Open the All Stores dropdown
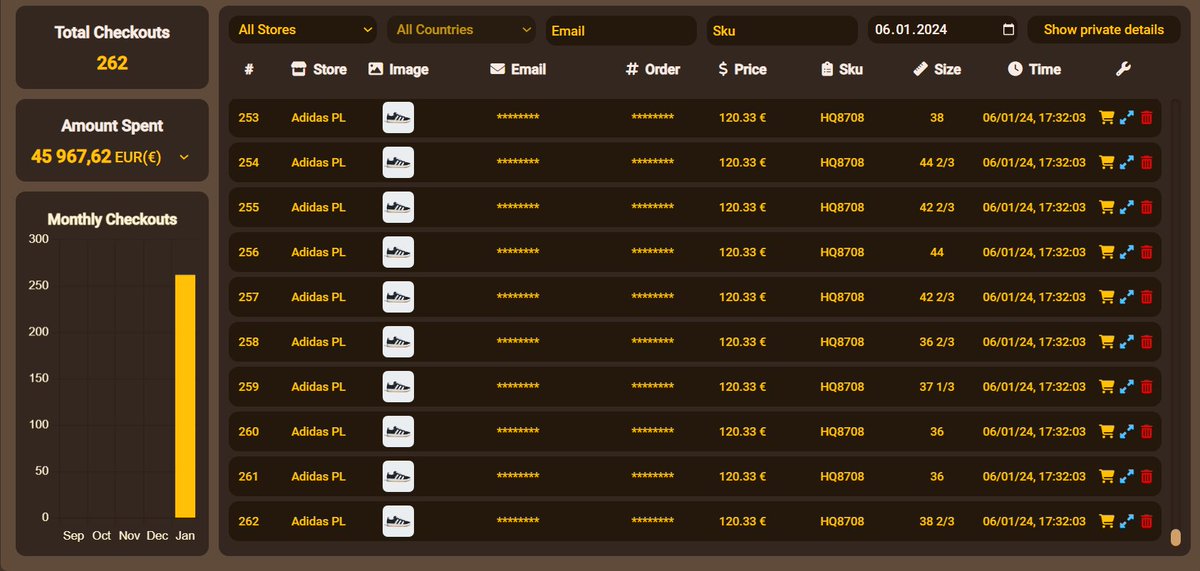 click(x=303, y=30)
